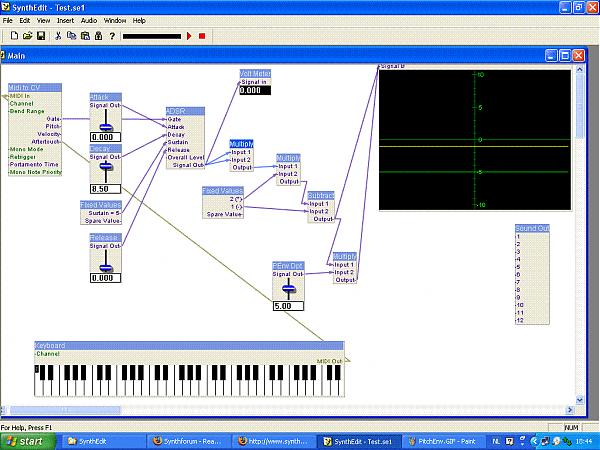Viewport: 600px width, 450px height.
Task: Click the Velocity pin on Midi to CV
Action: point(49,134)
